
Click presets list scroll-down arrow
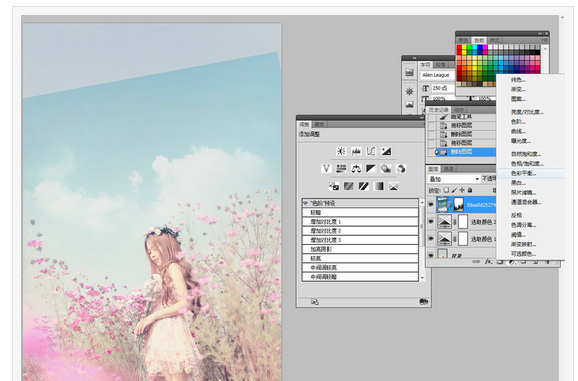coord(422,278)
